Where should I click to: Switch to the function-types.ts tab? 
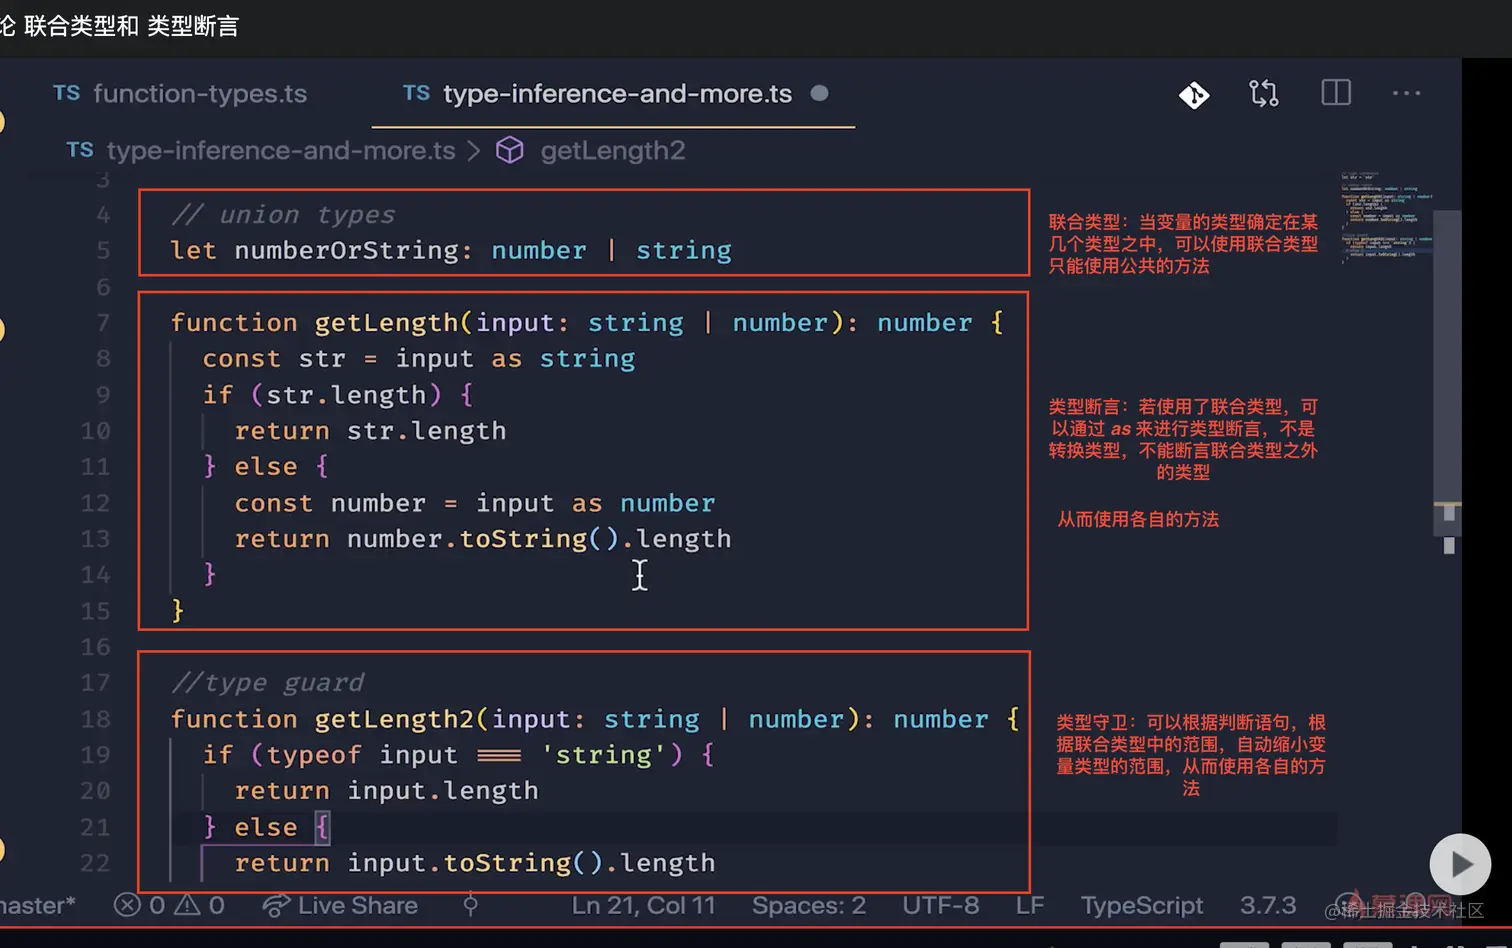(x=180, y=94)
